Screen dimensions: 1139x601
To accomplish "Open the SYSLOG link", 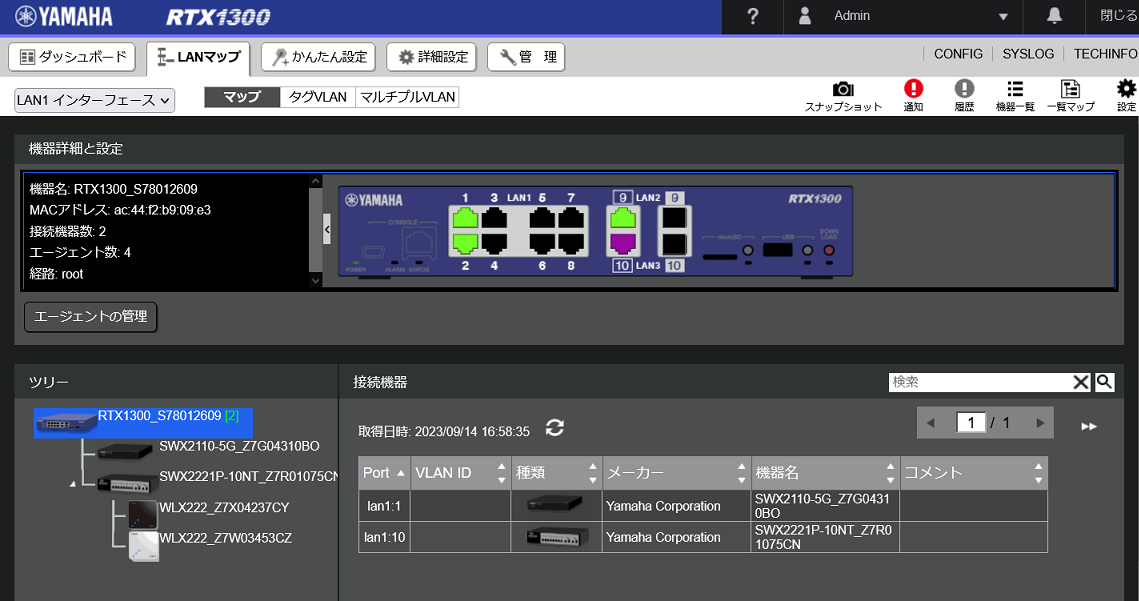I will tap(1028, 54).
